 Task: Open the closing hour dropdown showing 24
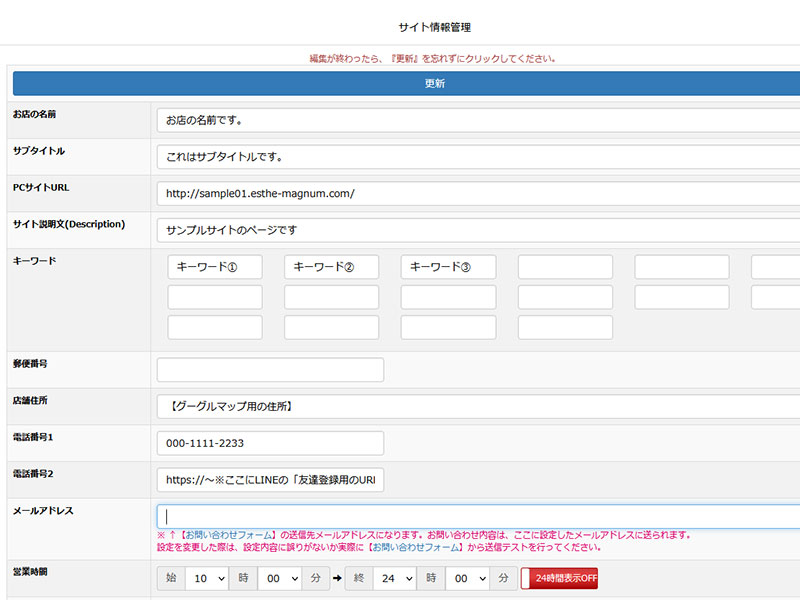click(x=395, y=578)
